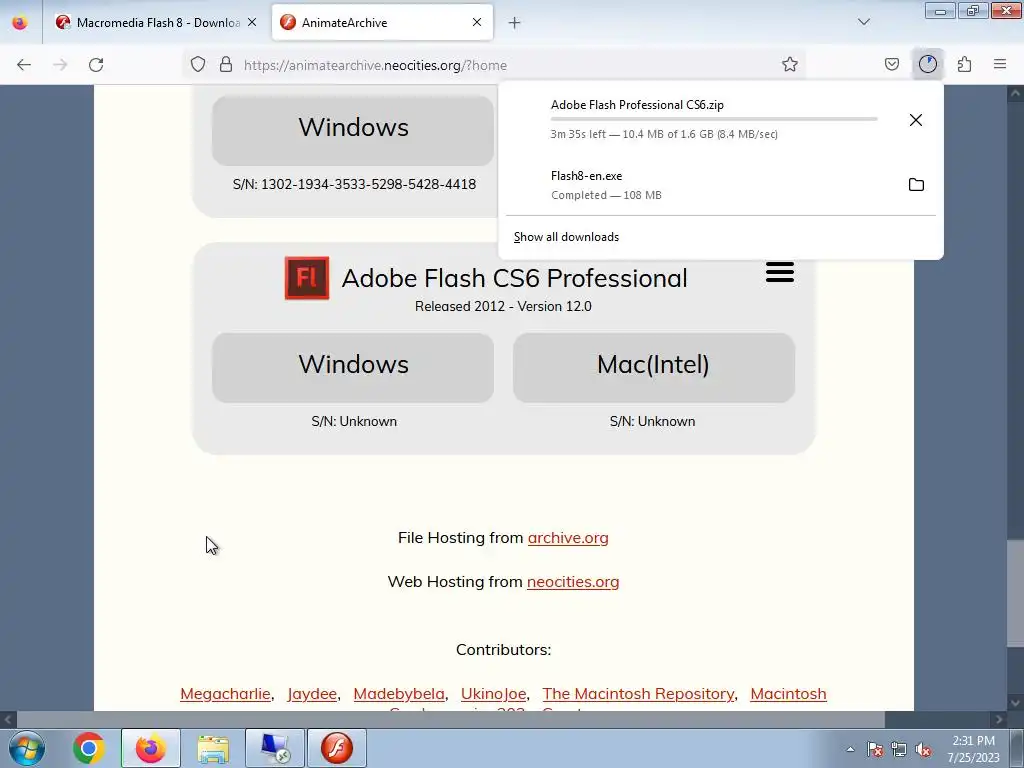Click the Flash CS6 Fl logo
The image size is (1024, 768).
(x=307, y=278)
